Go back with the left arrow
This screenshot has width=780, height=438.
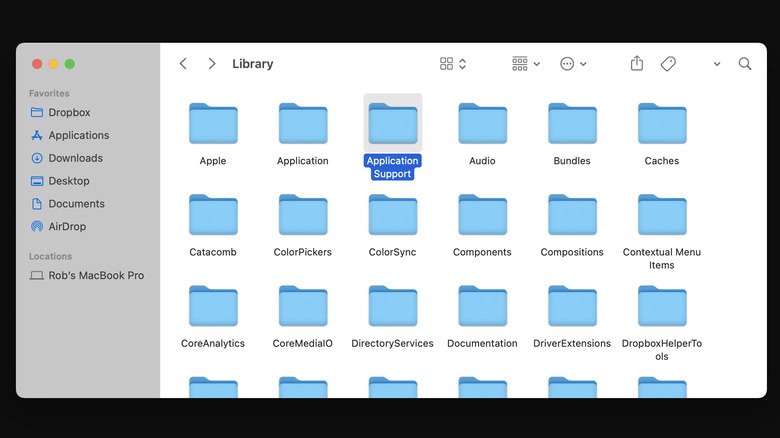[183, 63]
